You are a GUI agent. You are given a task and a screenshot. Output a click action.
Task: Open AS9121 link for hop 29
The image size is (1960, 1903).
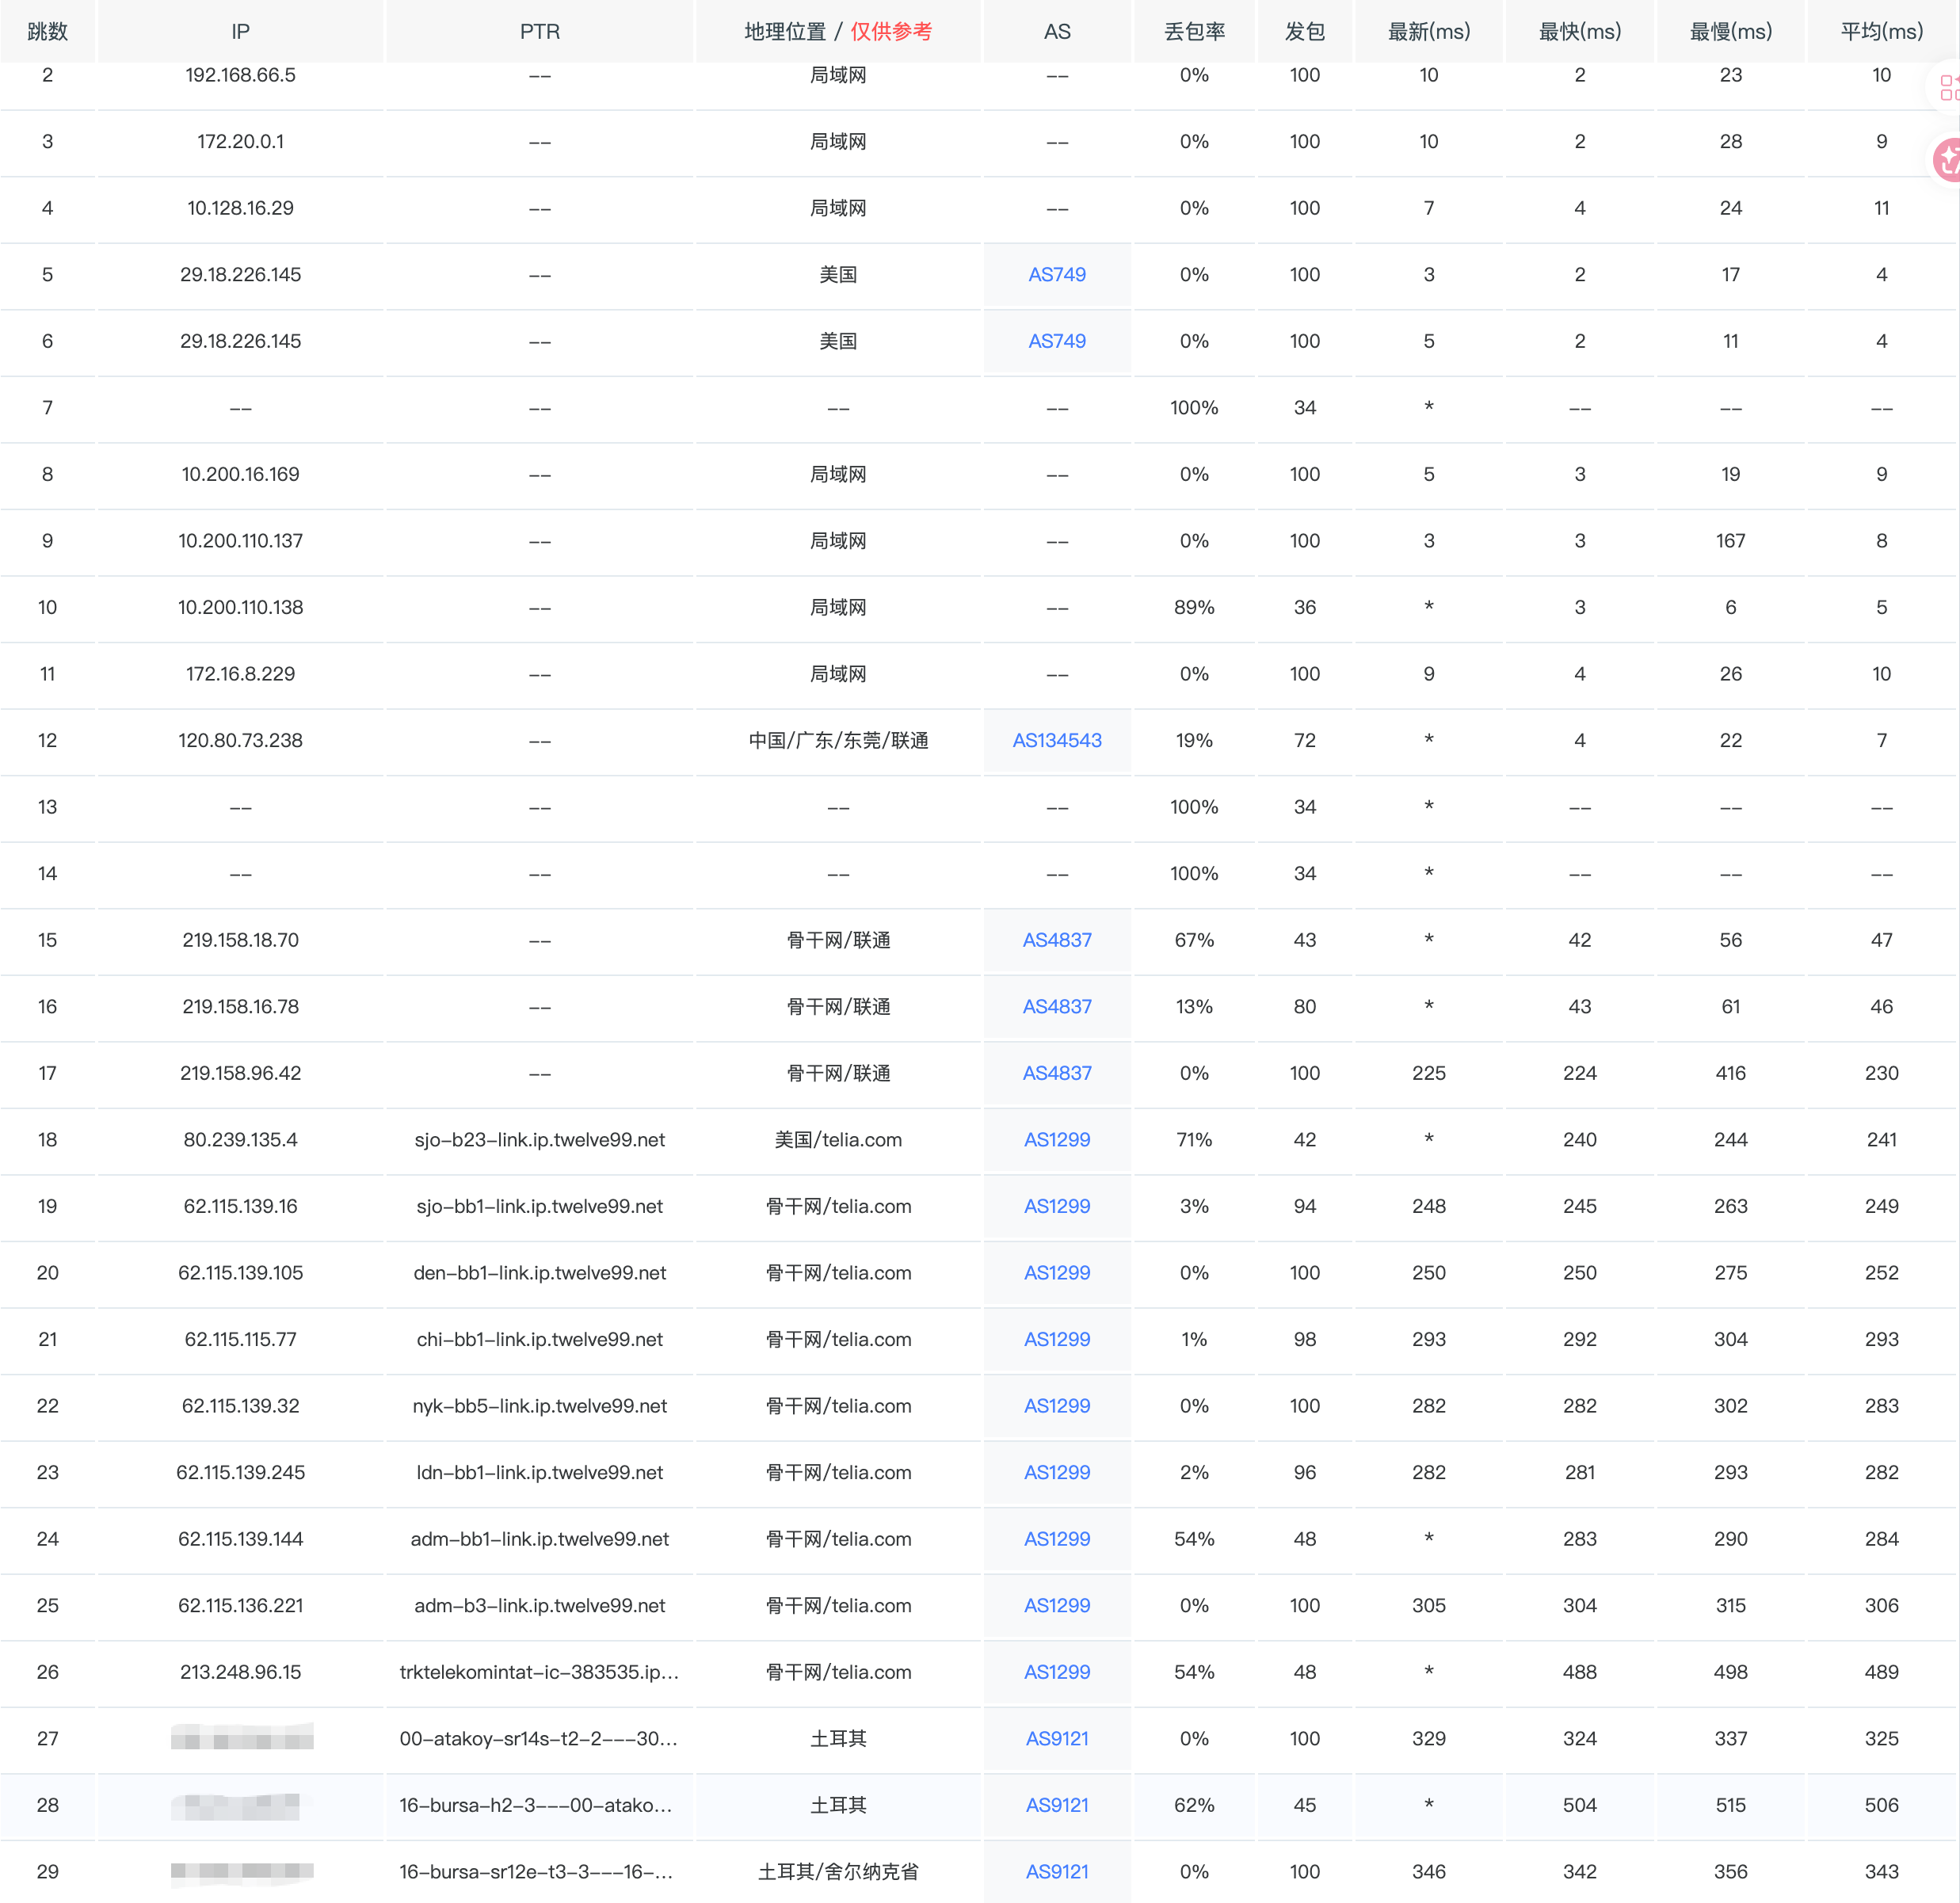(x=1056, y=1872)
